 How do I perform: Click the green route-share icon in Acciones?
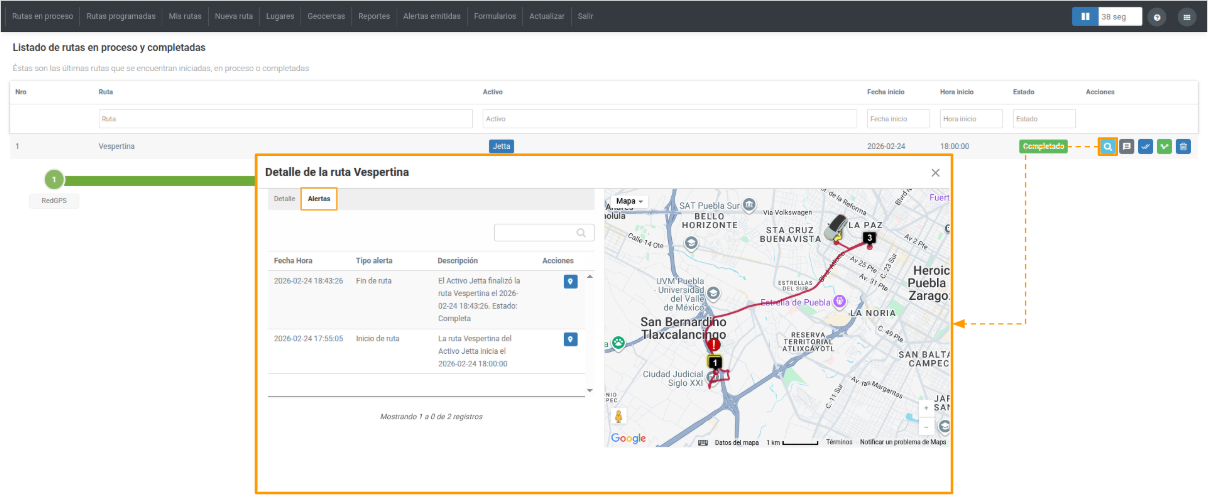pos(1165,146)
